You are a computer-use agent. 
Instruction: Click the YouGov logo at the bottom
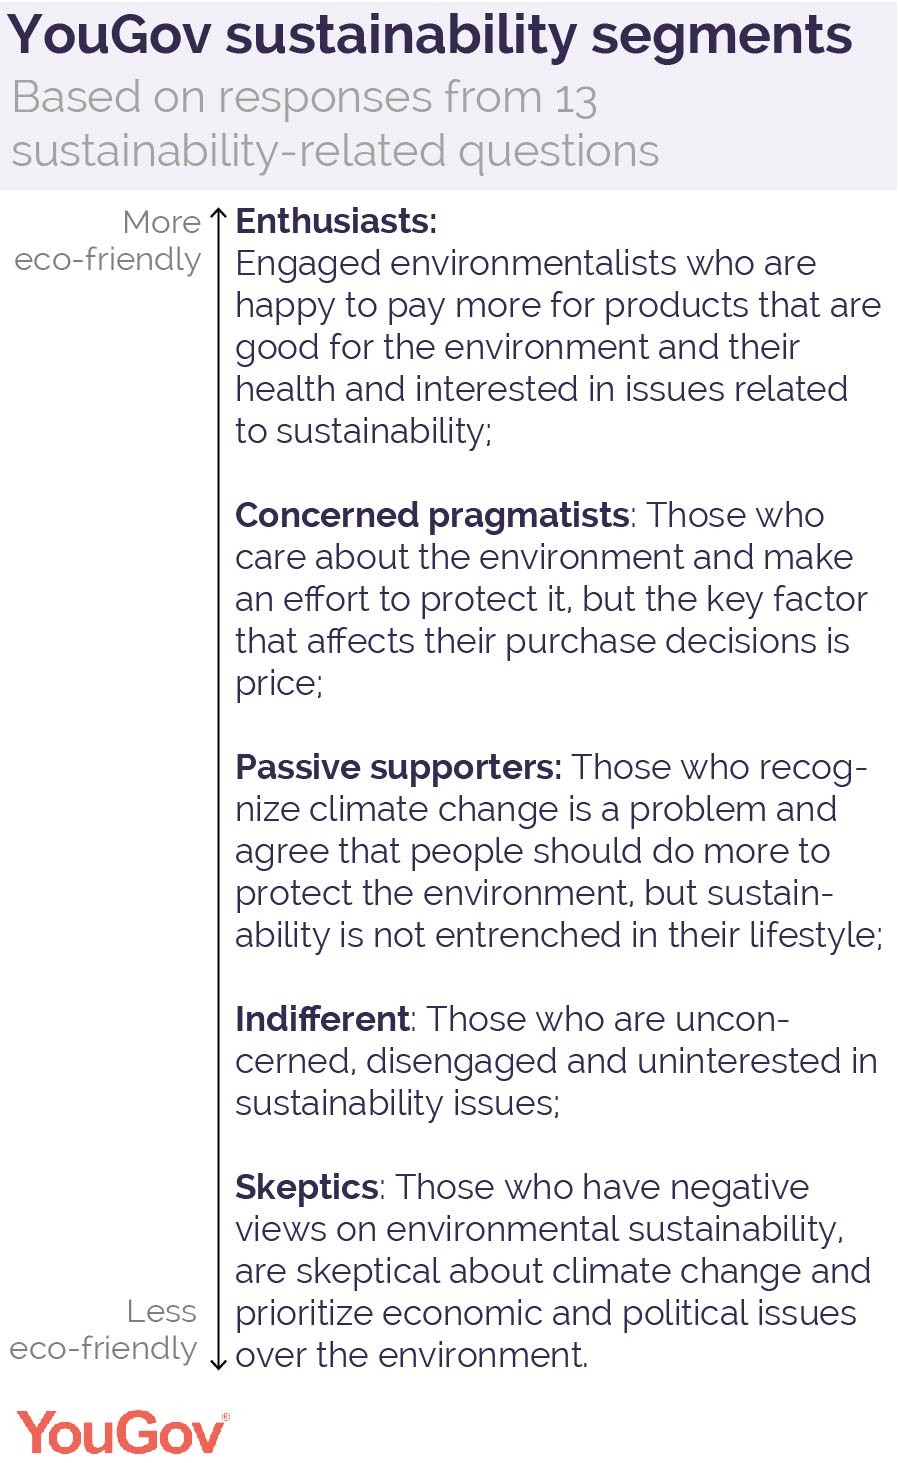tap(120, 1432)
